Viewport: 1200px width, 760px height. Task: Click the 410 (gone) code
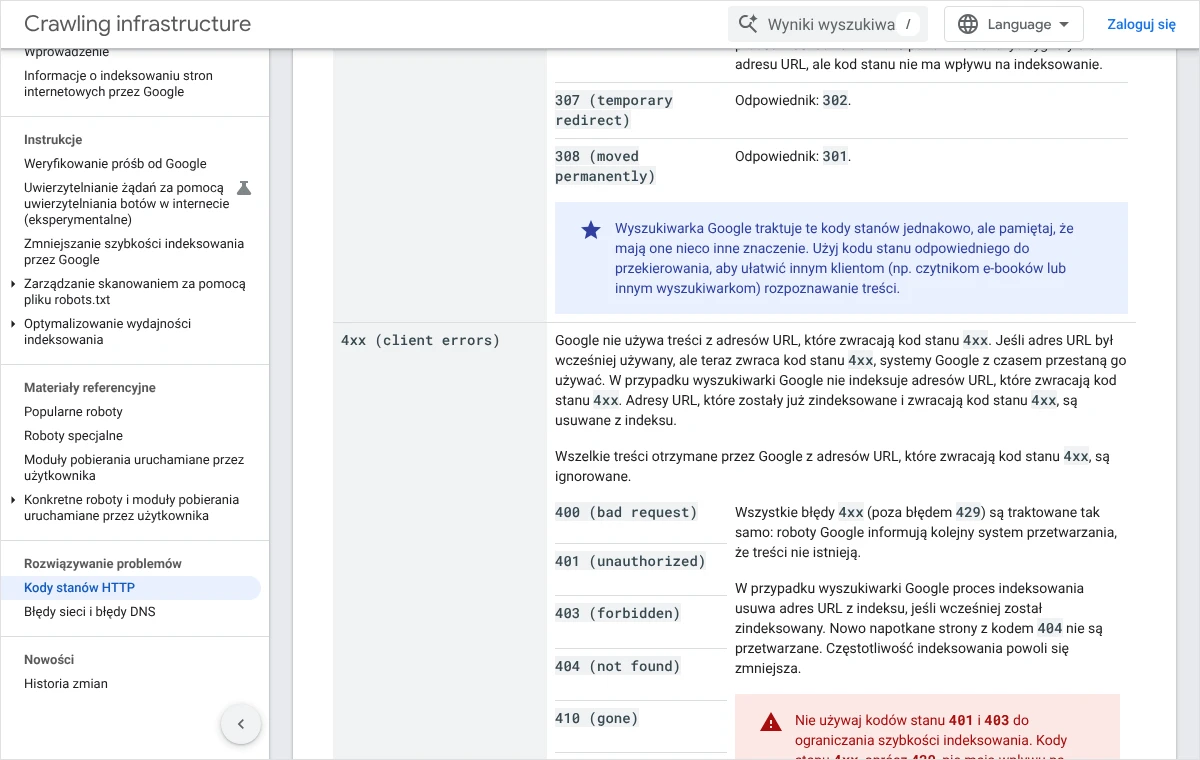pyautogui.click(x=596, y=718)
